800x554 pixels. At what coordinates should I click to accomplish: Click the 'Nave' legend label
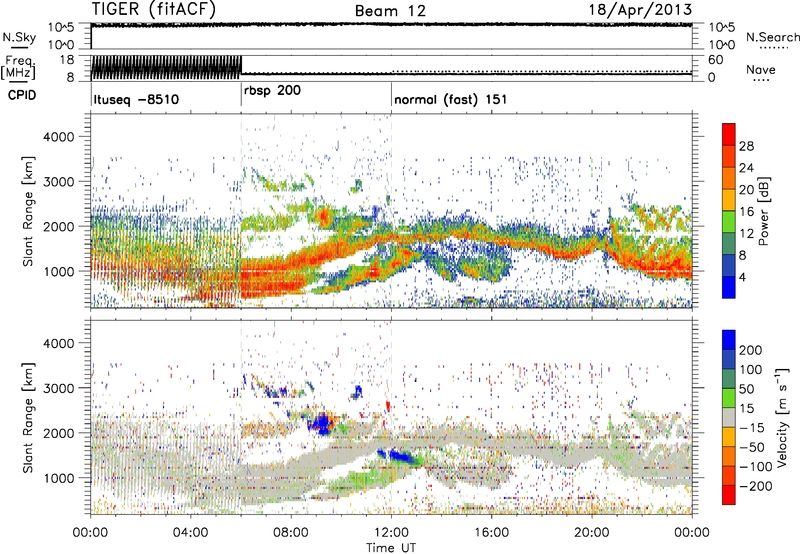pos(761,69)
